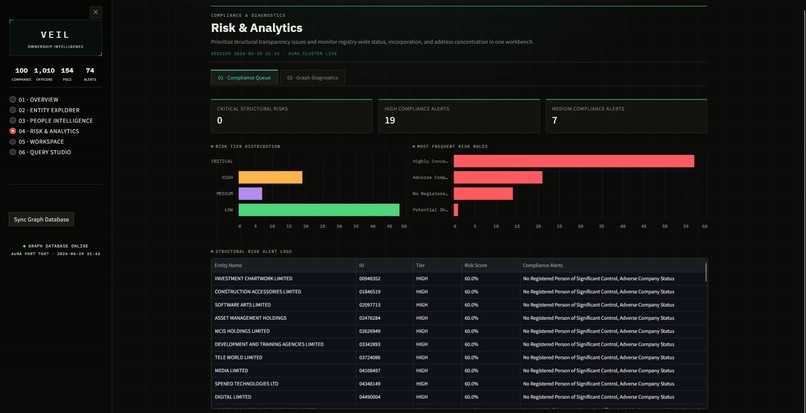Click the Structural Risk Alert Logs title
This screenshot has width=806, height=413.
[x=251, y=252]
